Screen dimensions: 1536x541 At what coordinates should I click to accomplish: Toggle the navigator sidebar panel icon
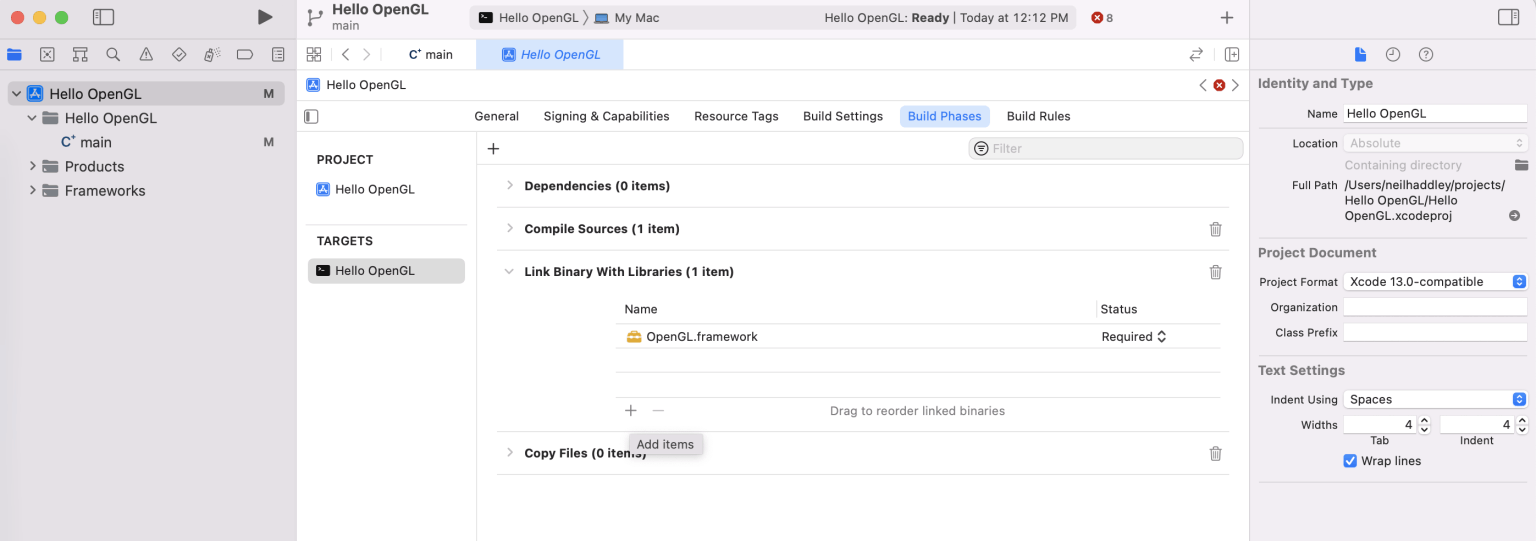click(x=103, y=17)
